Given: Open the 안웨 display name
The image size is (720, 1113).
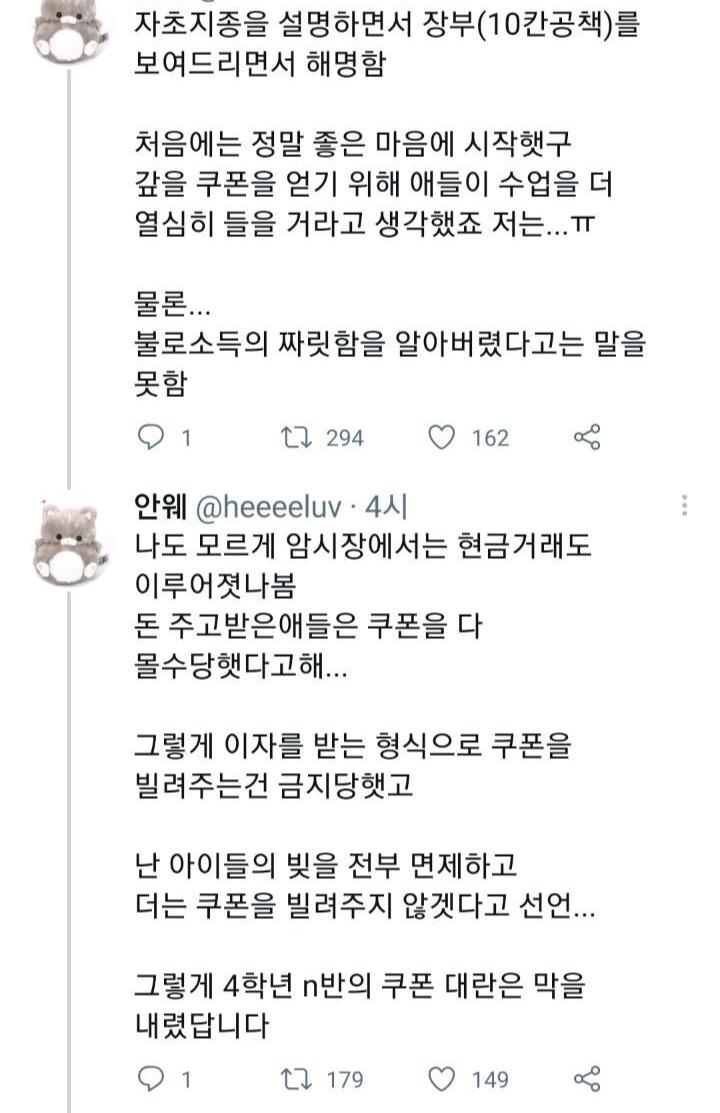Looking at the screenshot, I should click(x=156, y=507).
